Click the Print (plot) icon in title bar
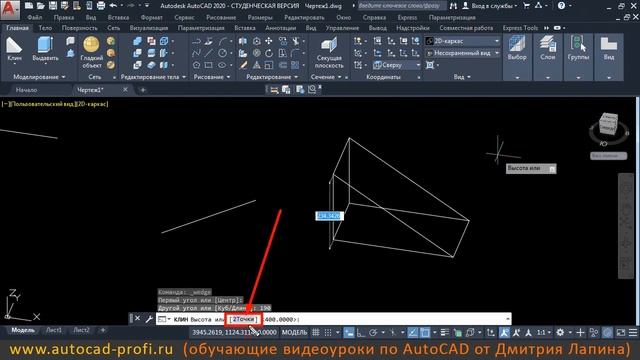Viewport: 640px width, 360px height. coord(101,6)
